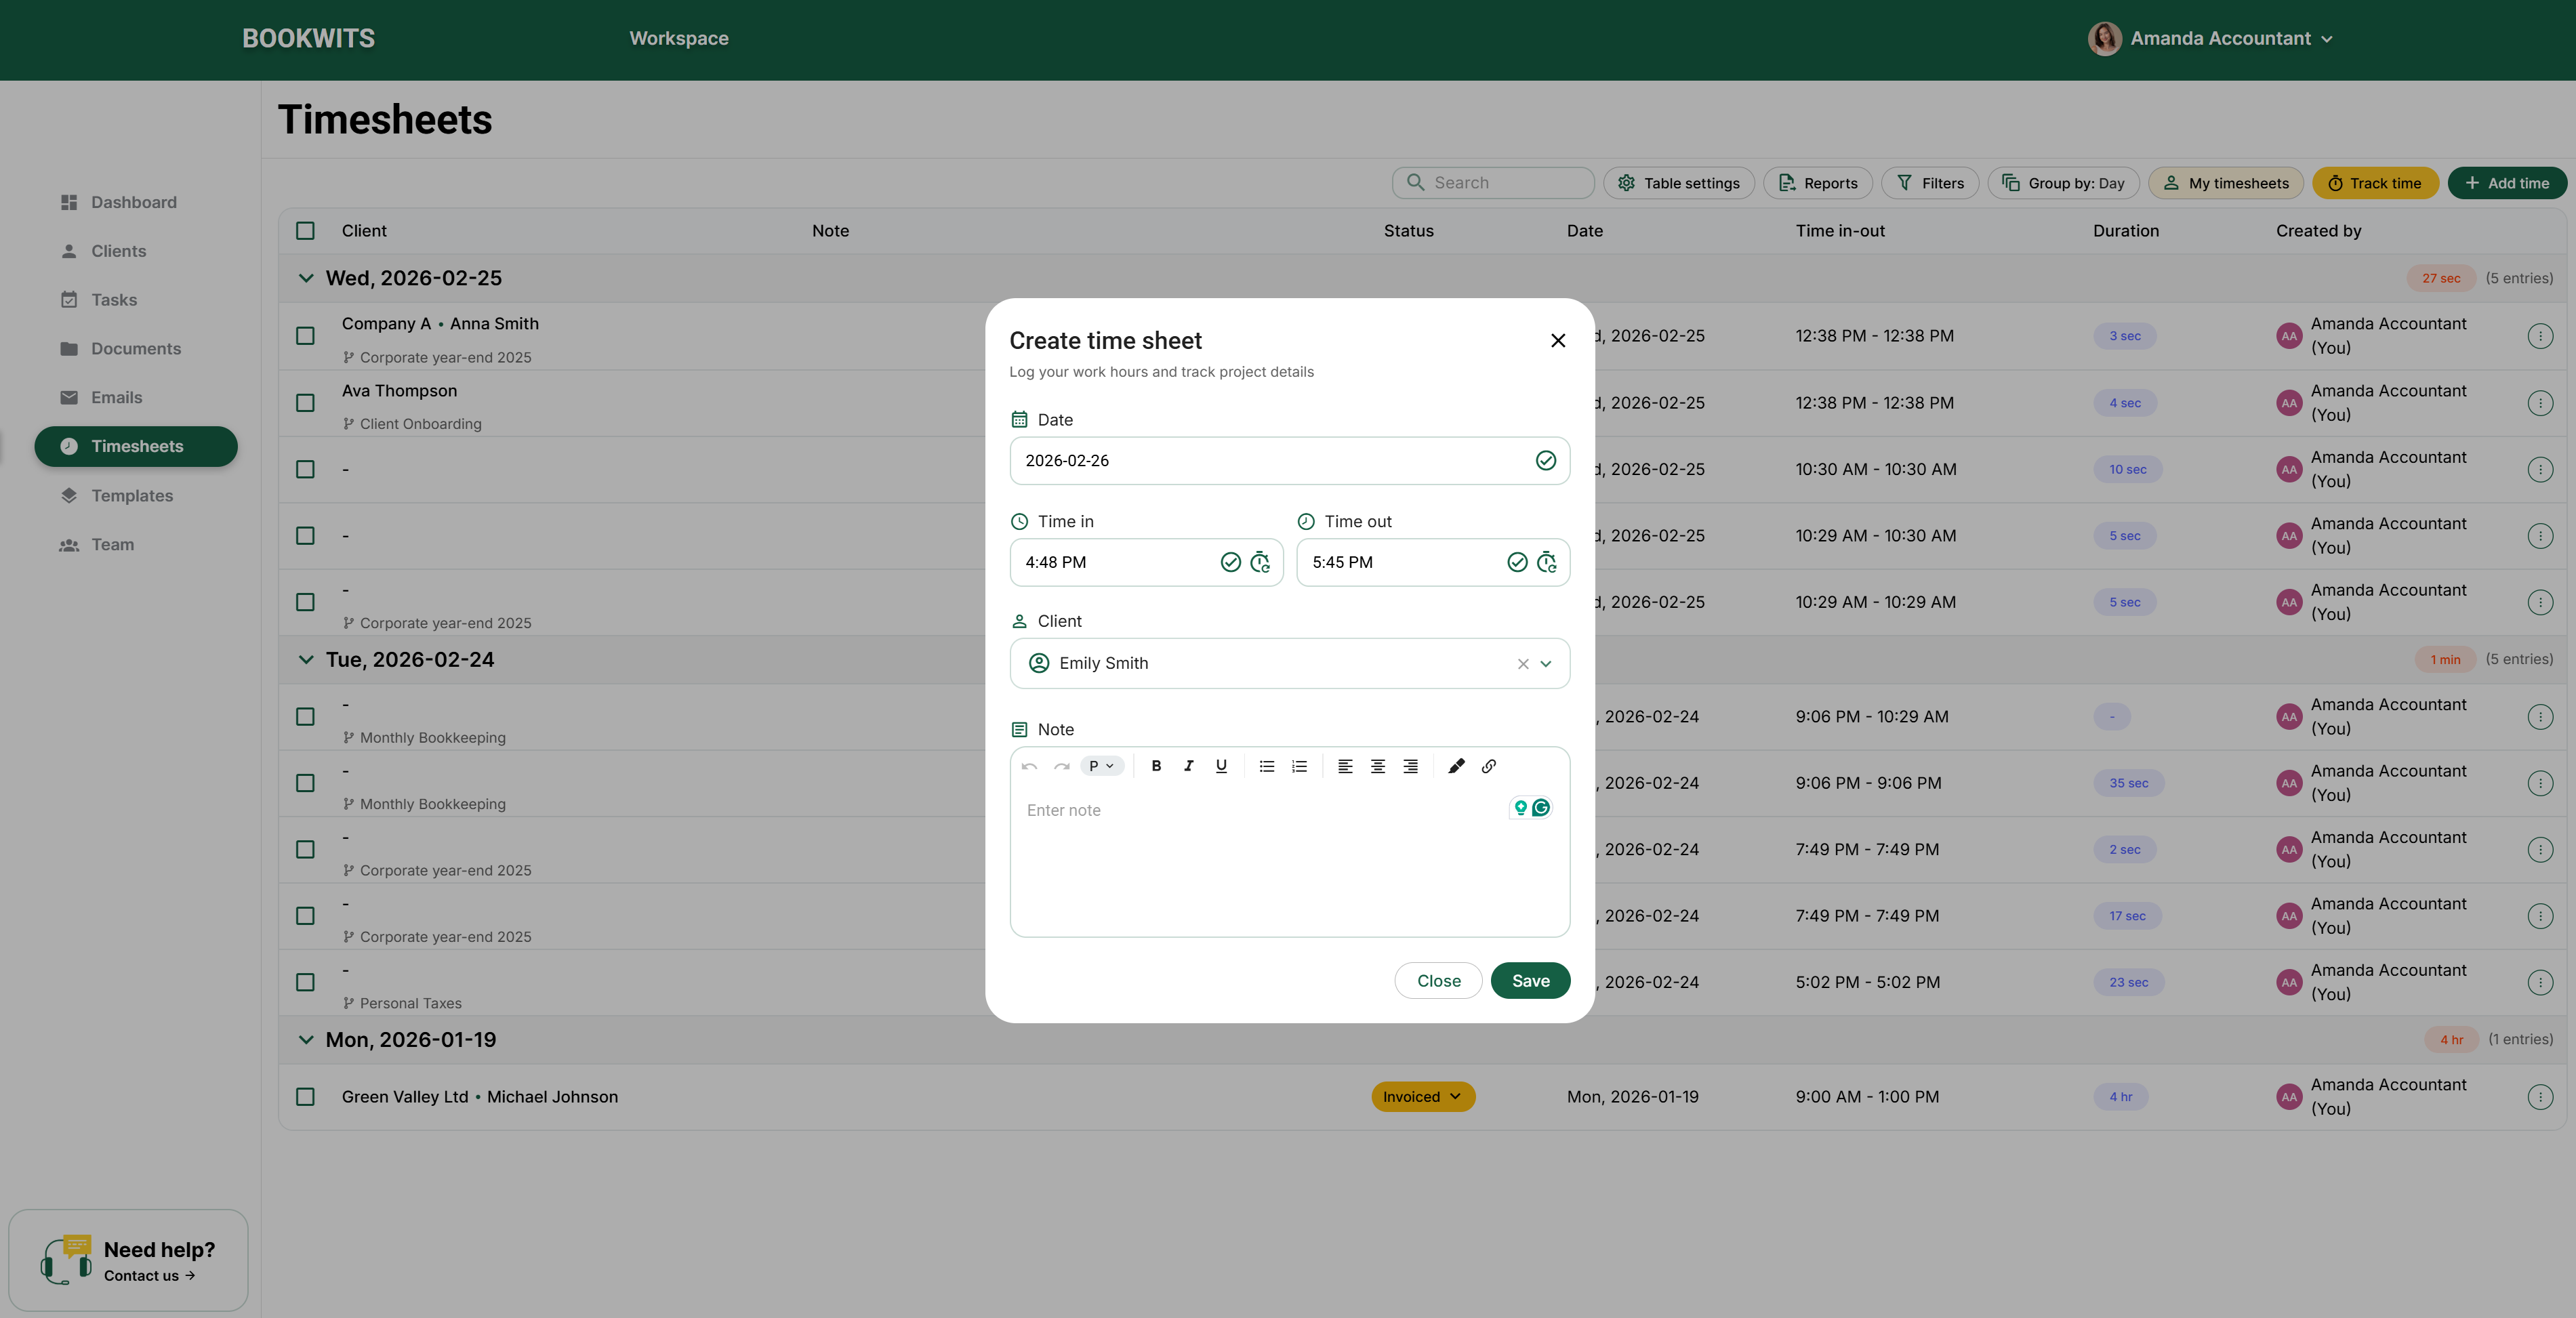Go to Templates in the sidebar
The image size is (2576, 1318).
point(132,496)
